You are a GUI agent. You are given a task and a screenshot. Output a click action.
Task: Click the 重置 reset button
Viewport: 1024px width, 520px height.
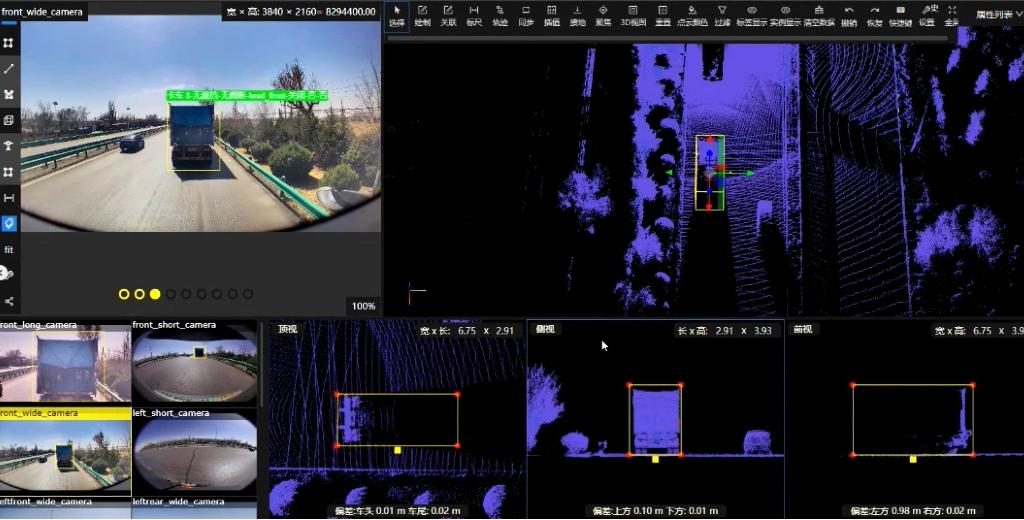tap(663, 16)
